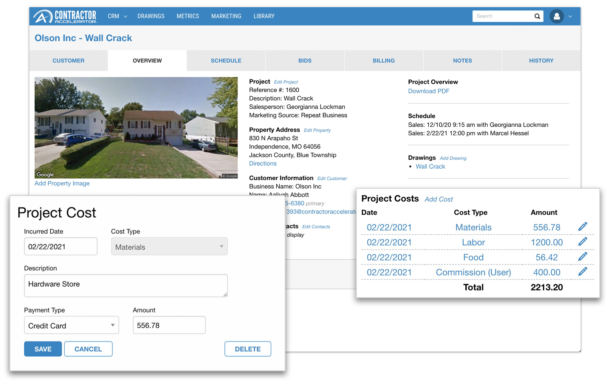610x381 pixels.
Task: Edit the Food cost row via pencil icon
Action: [x=582, y=257]
